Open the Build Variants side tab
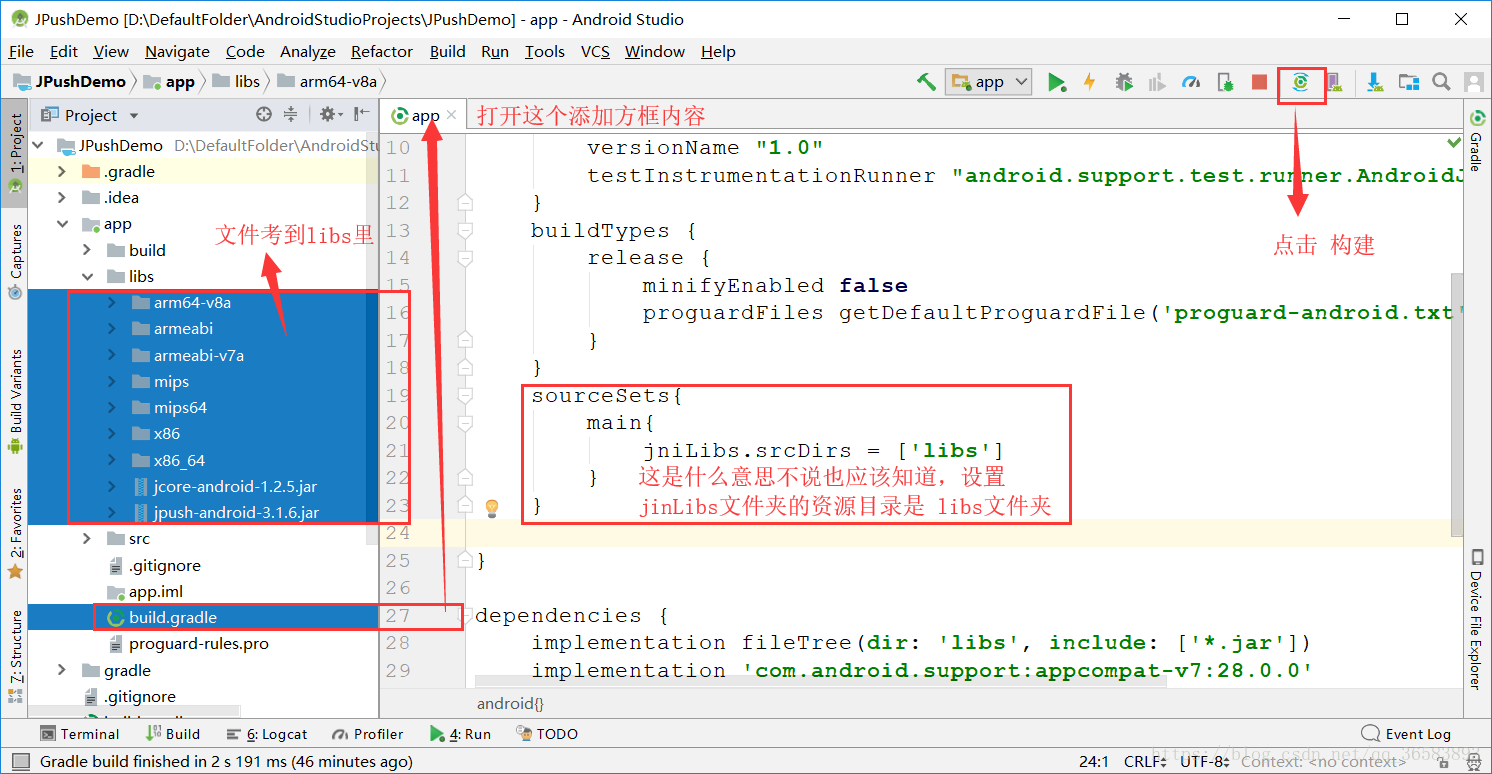This screenshot has width=1492, height=774. (x=15, y=401)
